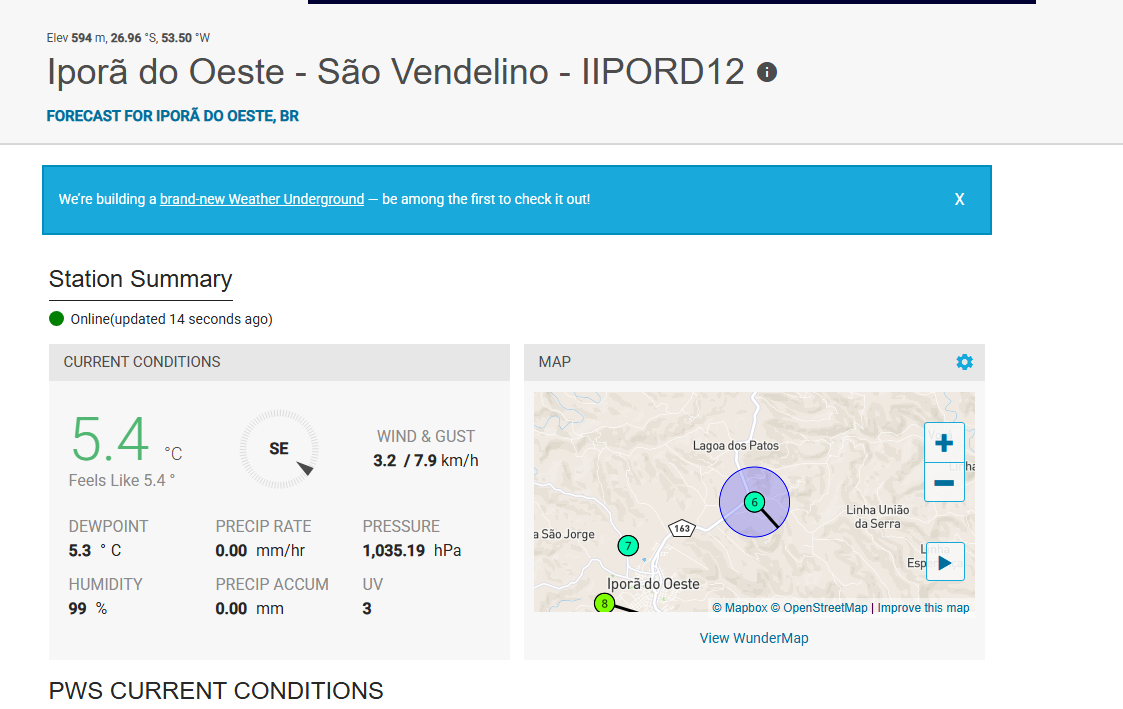Click the SE wind direction compass dial
1123x709 pixels.
tap(279, 449)
